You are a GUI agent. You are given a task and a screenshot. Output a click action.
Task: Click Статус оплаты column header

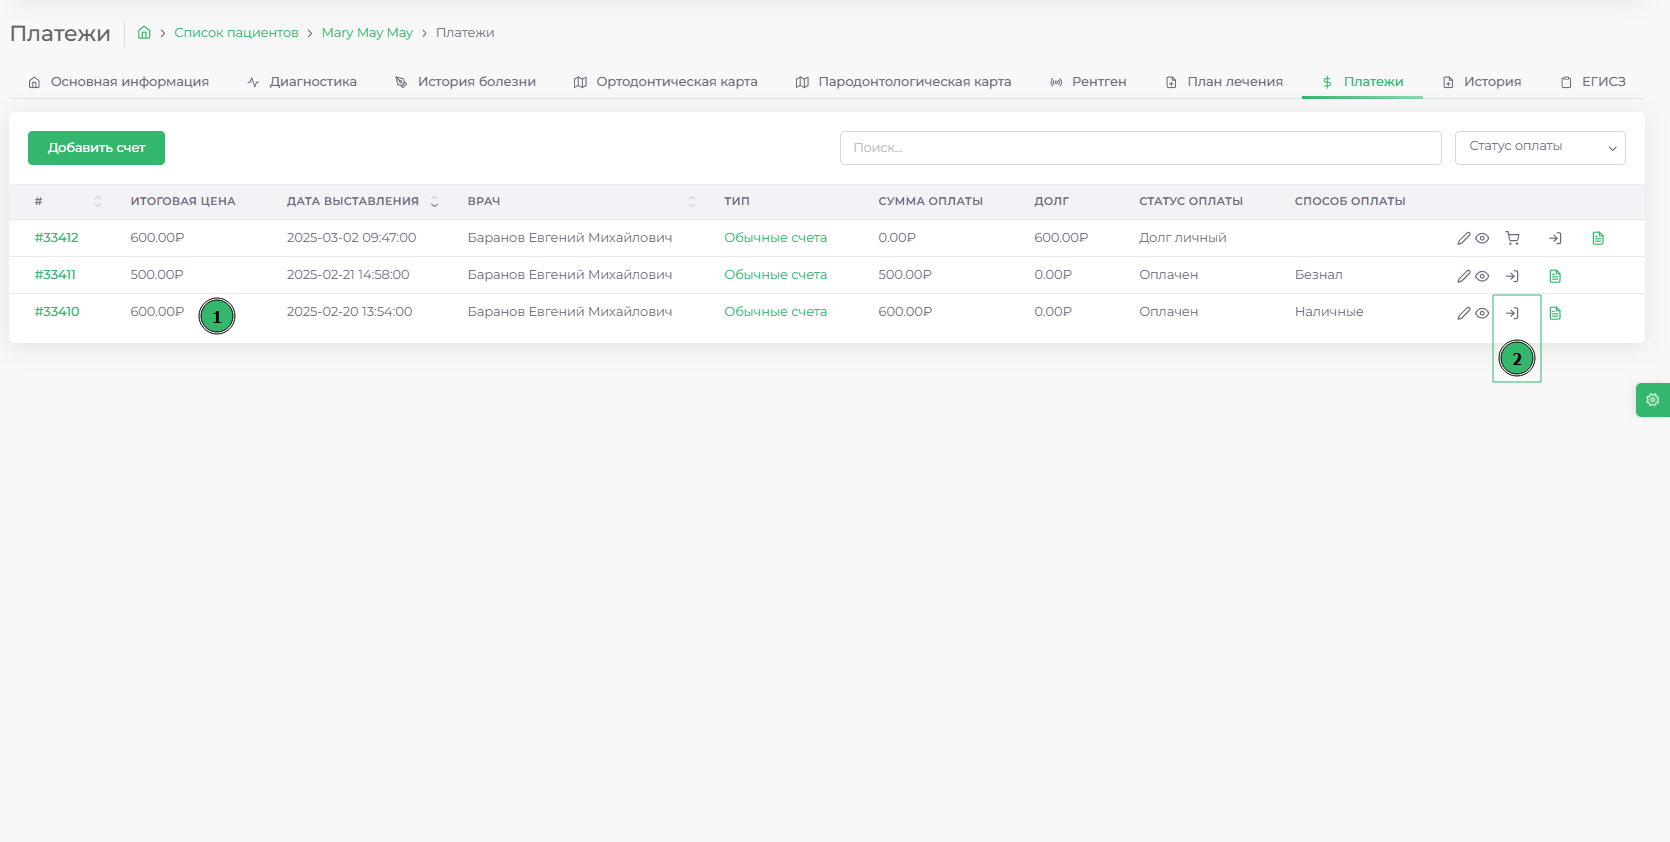coord(1190,201)
